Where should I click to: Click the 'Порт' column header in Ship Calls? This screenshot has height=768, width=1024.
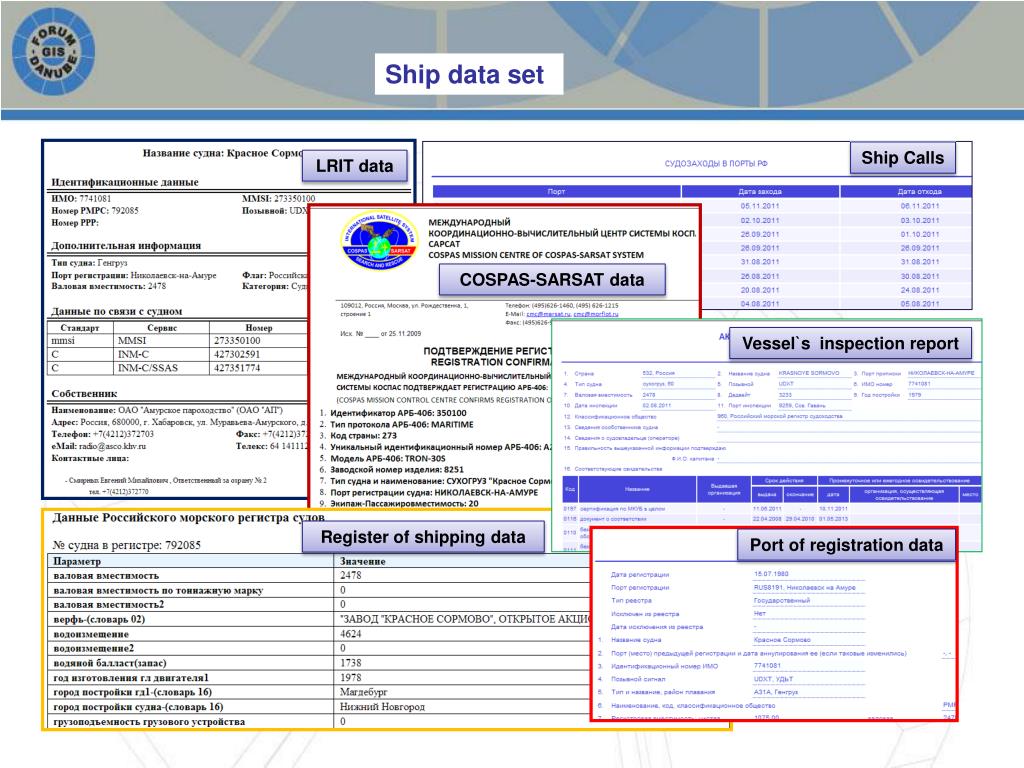tap(556, 191)
